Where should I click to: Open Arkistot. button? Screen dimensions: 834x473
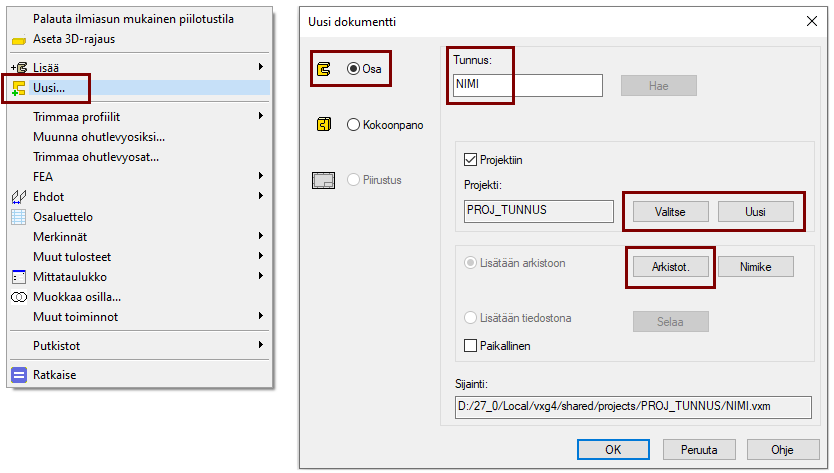pyautogui.click(x=670, y=267)
